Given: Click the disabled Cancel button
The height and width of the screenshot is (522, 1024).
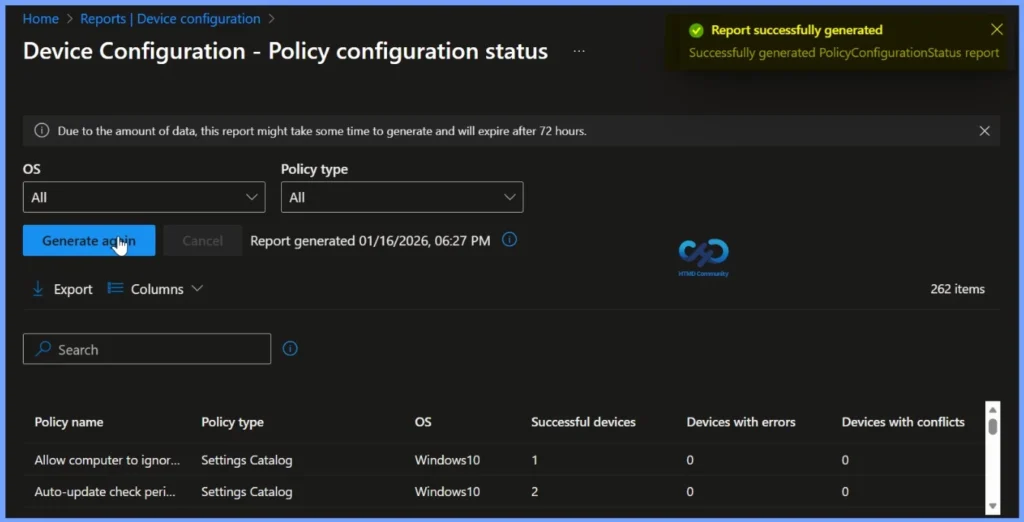Looking at the screenshot, I should [202, 240].
